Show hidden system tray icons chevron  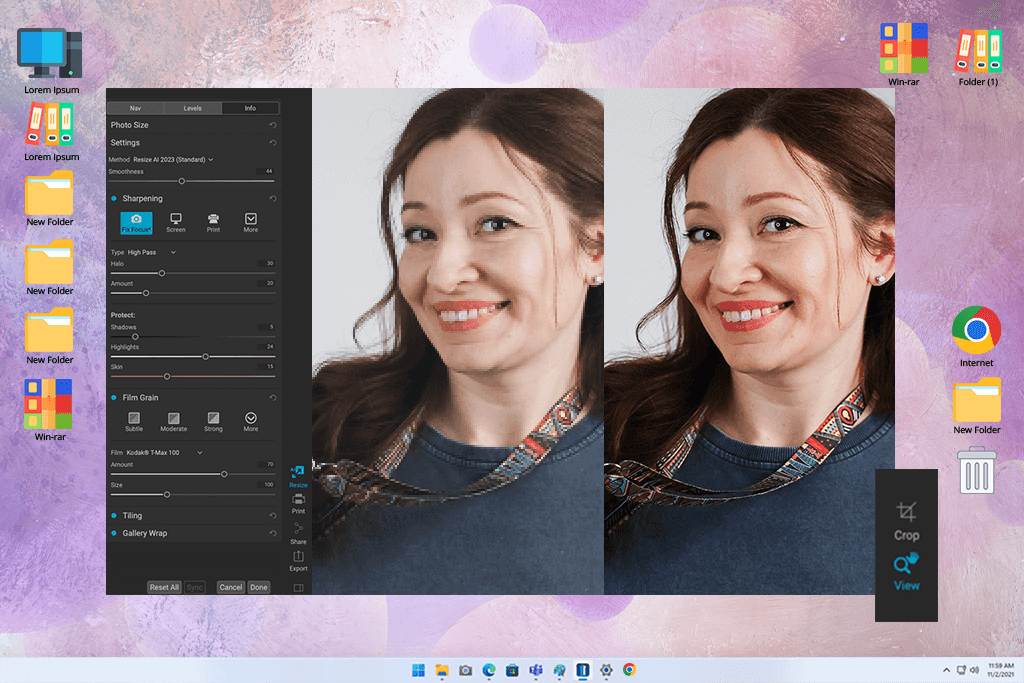[946, 670]
